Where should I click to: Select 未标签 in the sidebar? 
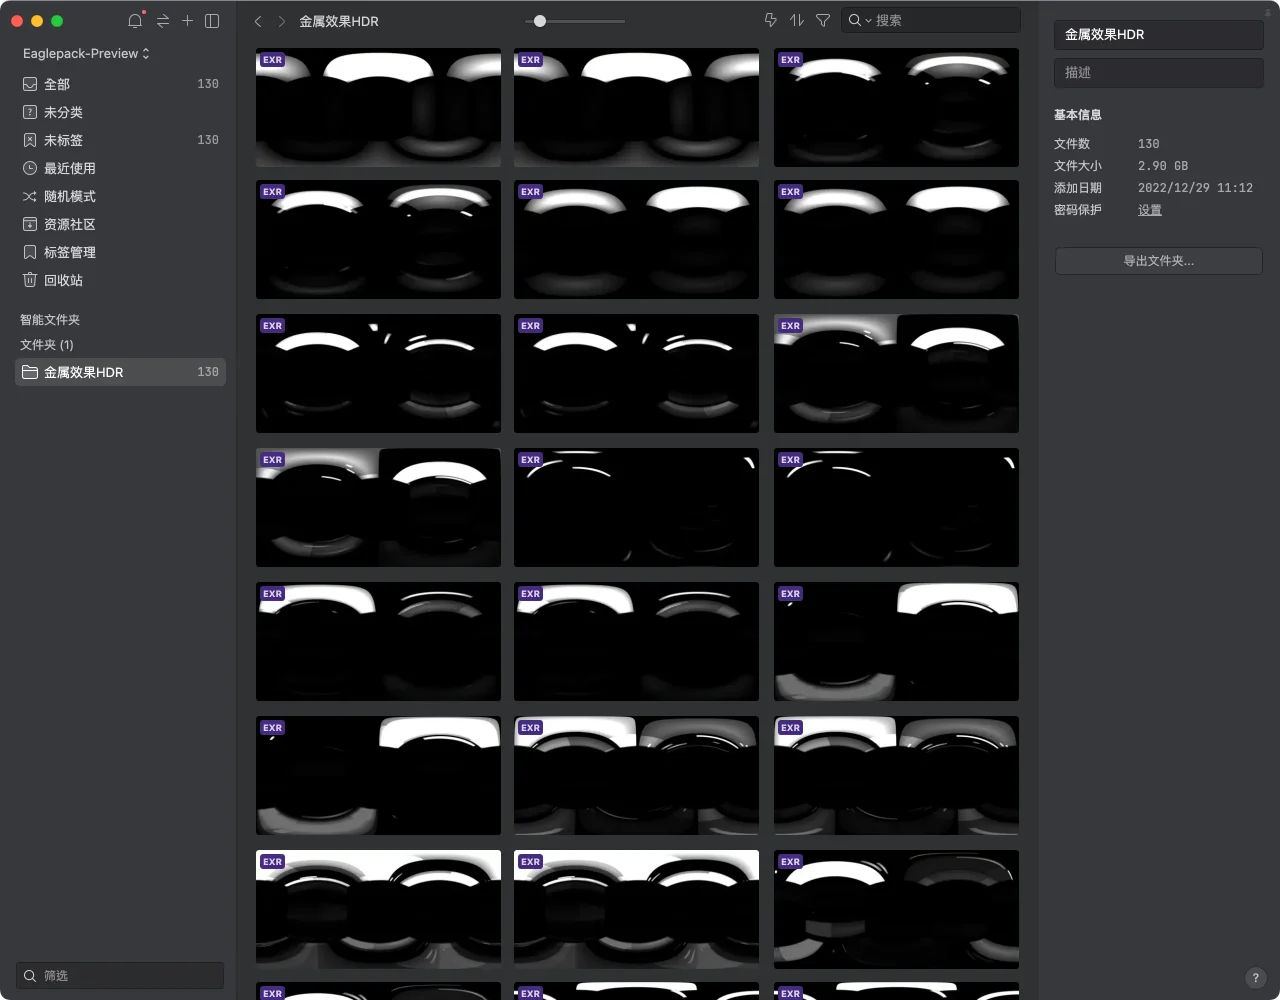point(120,140)
